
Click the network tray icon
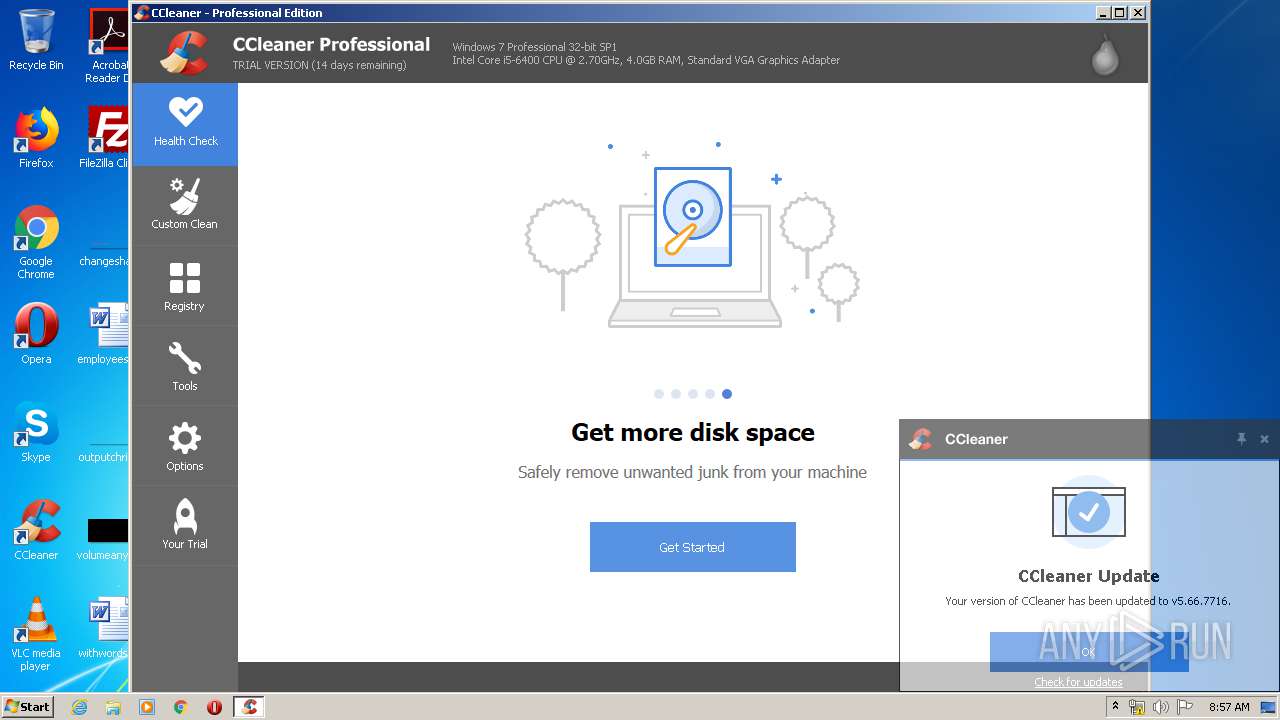pos(1137,707)
